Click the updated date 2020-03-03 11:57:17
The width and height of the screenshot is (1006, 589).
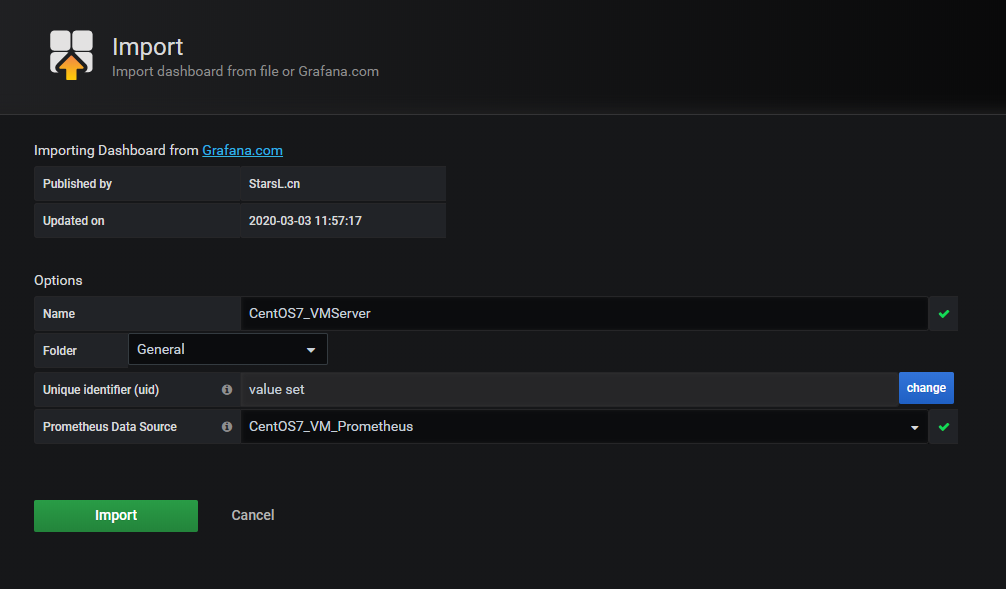click(x=305, y=220)
